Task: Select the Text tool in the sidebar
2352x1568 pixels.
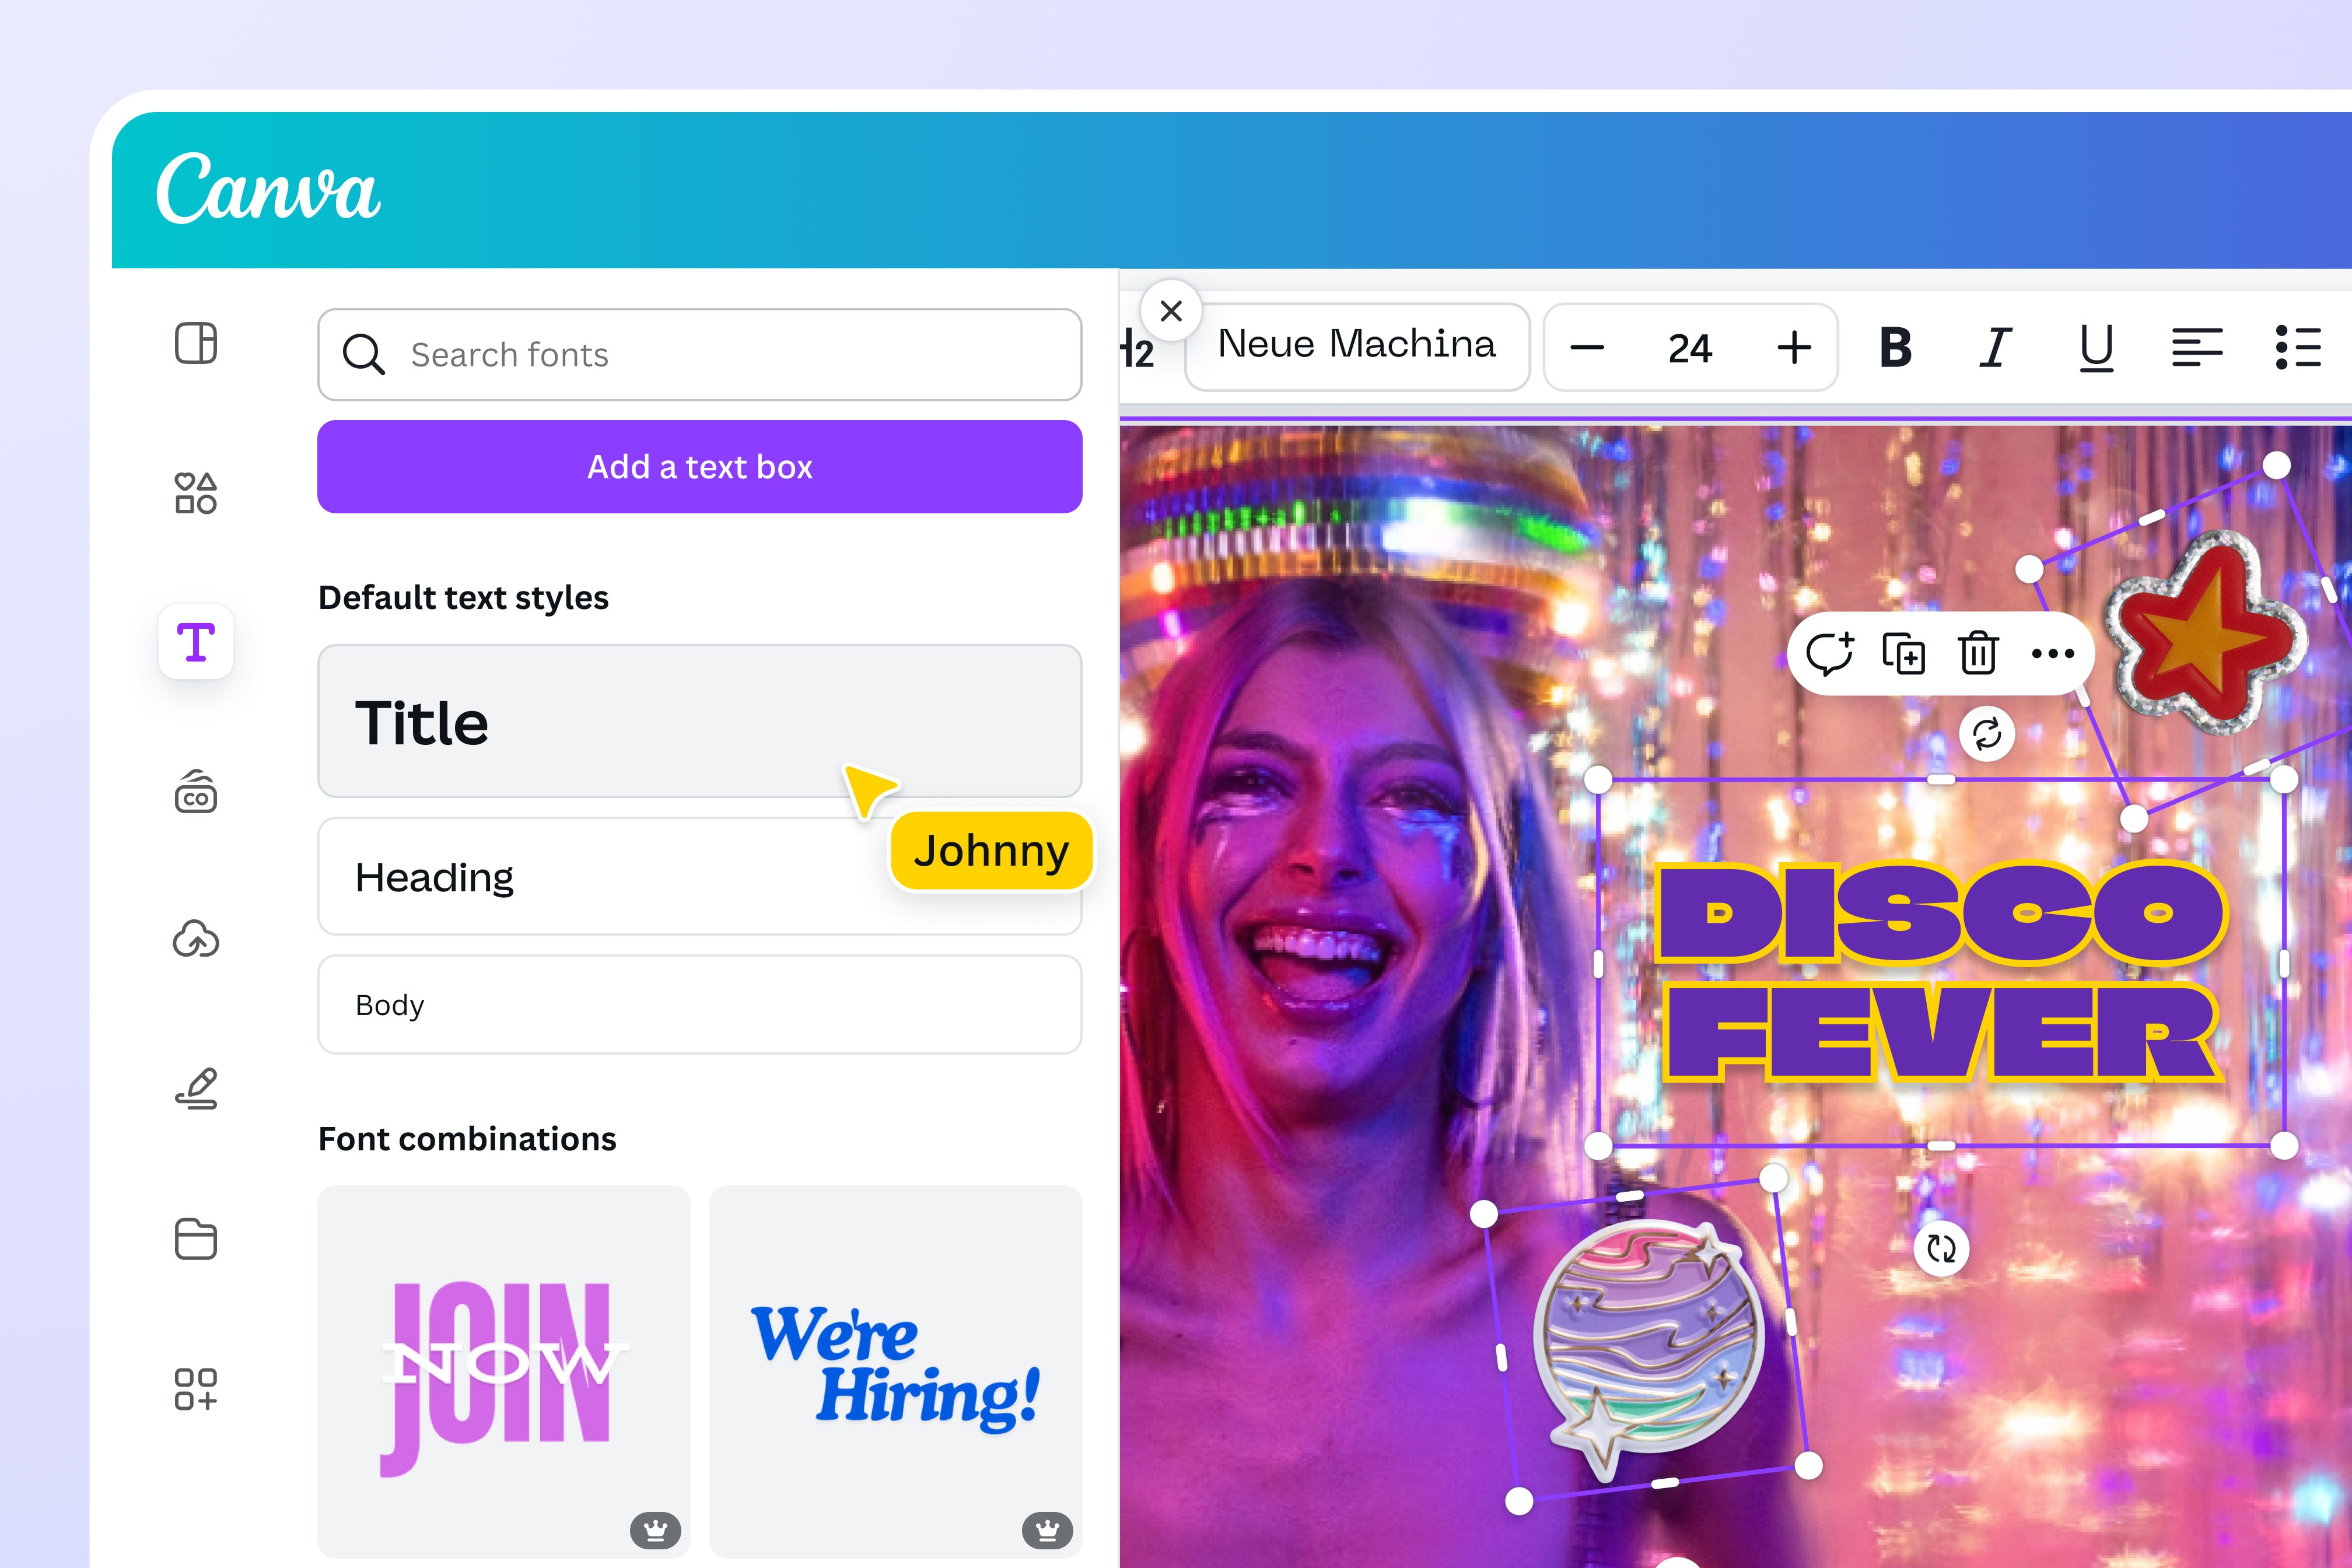Action: pos(196,643)
